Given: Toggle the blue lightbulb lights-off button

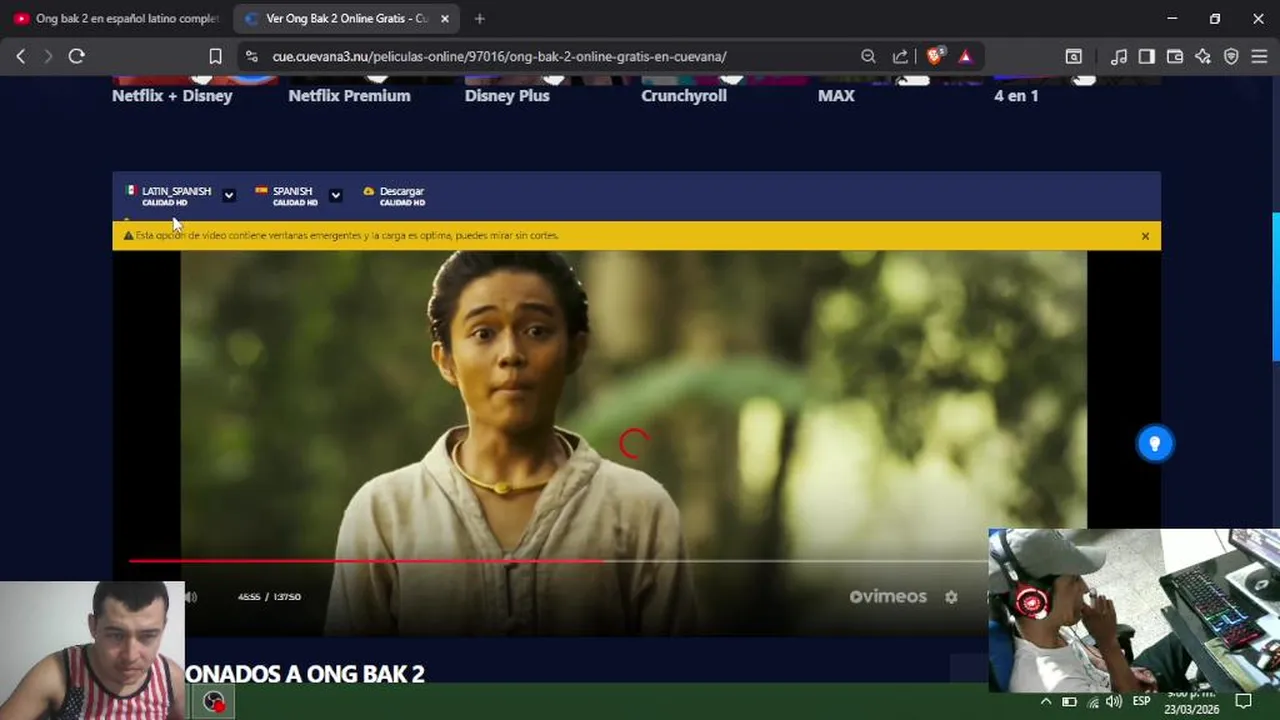Looking at the screenshot, I should (1155, 444).
